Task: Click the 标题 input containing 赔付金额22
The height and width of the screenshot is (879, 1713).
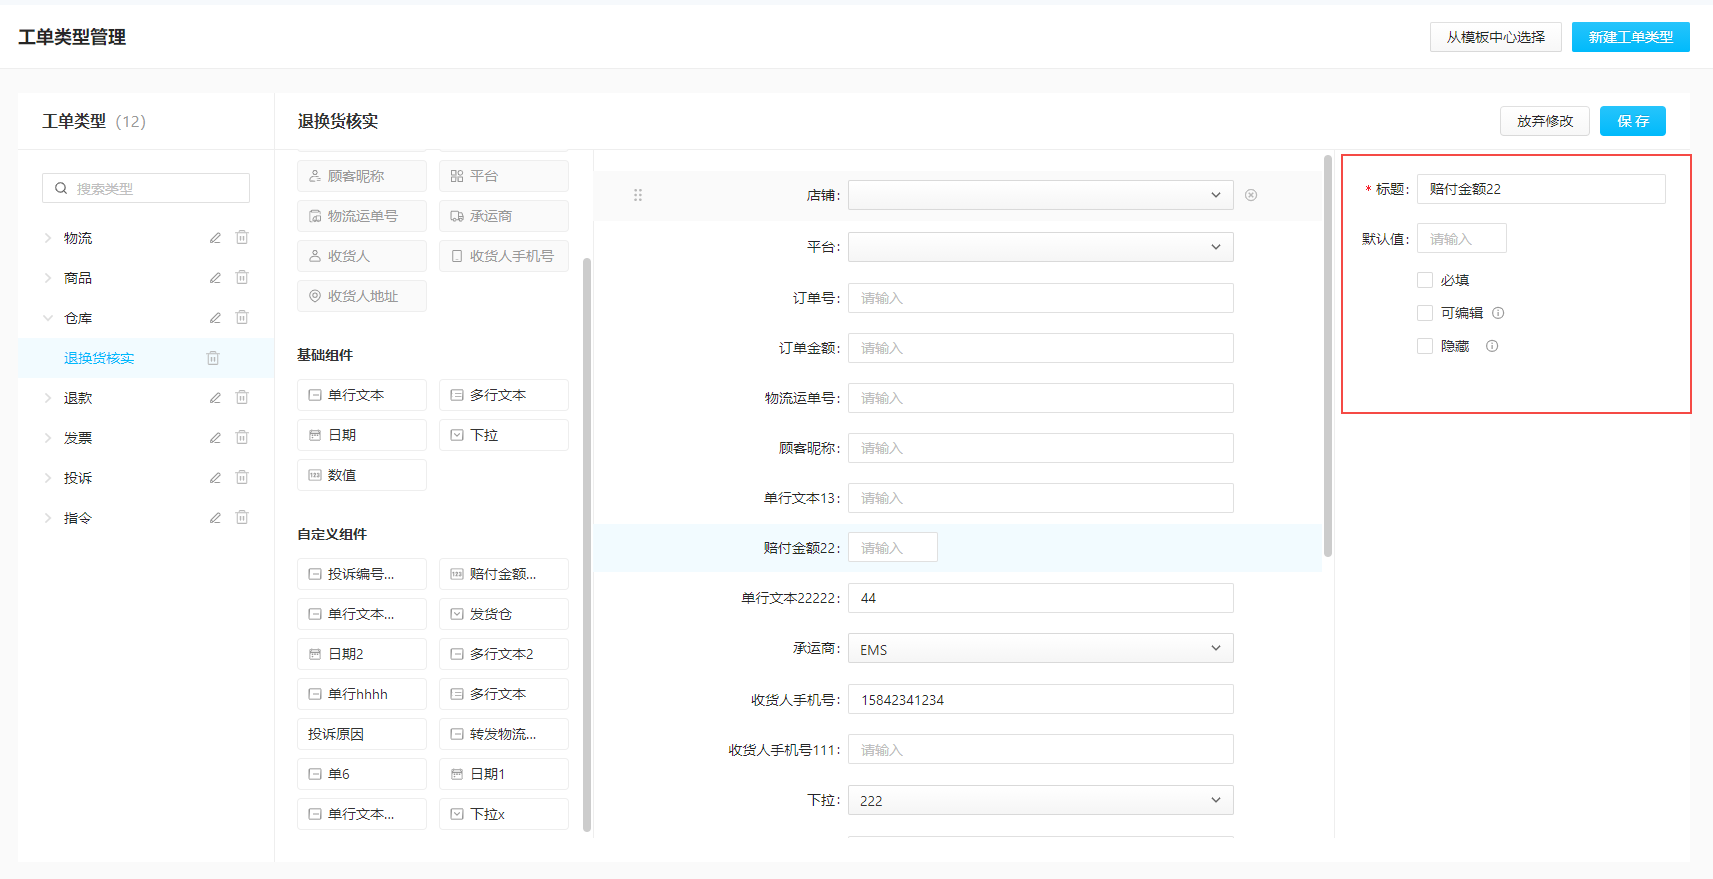Action: tap(1541, 189)
